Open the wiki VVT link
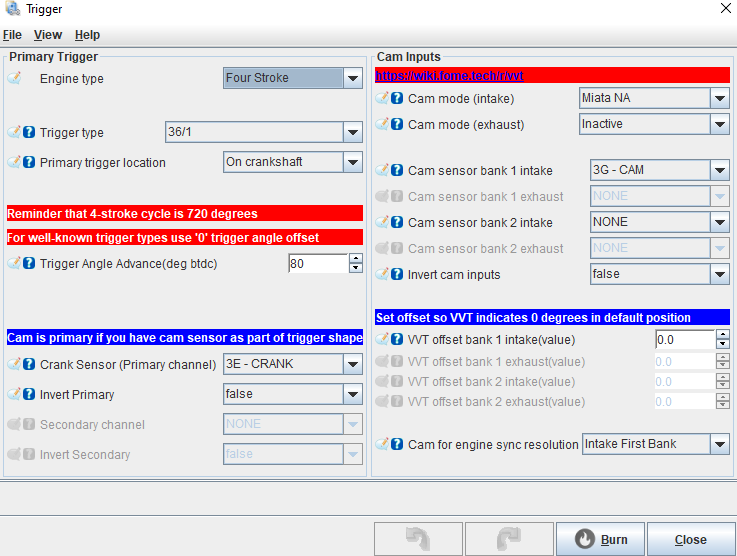This screenshot has width=737, height=556. (x=449, y=75)
